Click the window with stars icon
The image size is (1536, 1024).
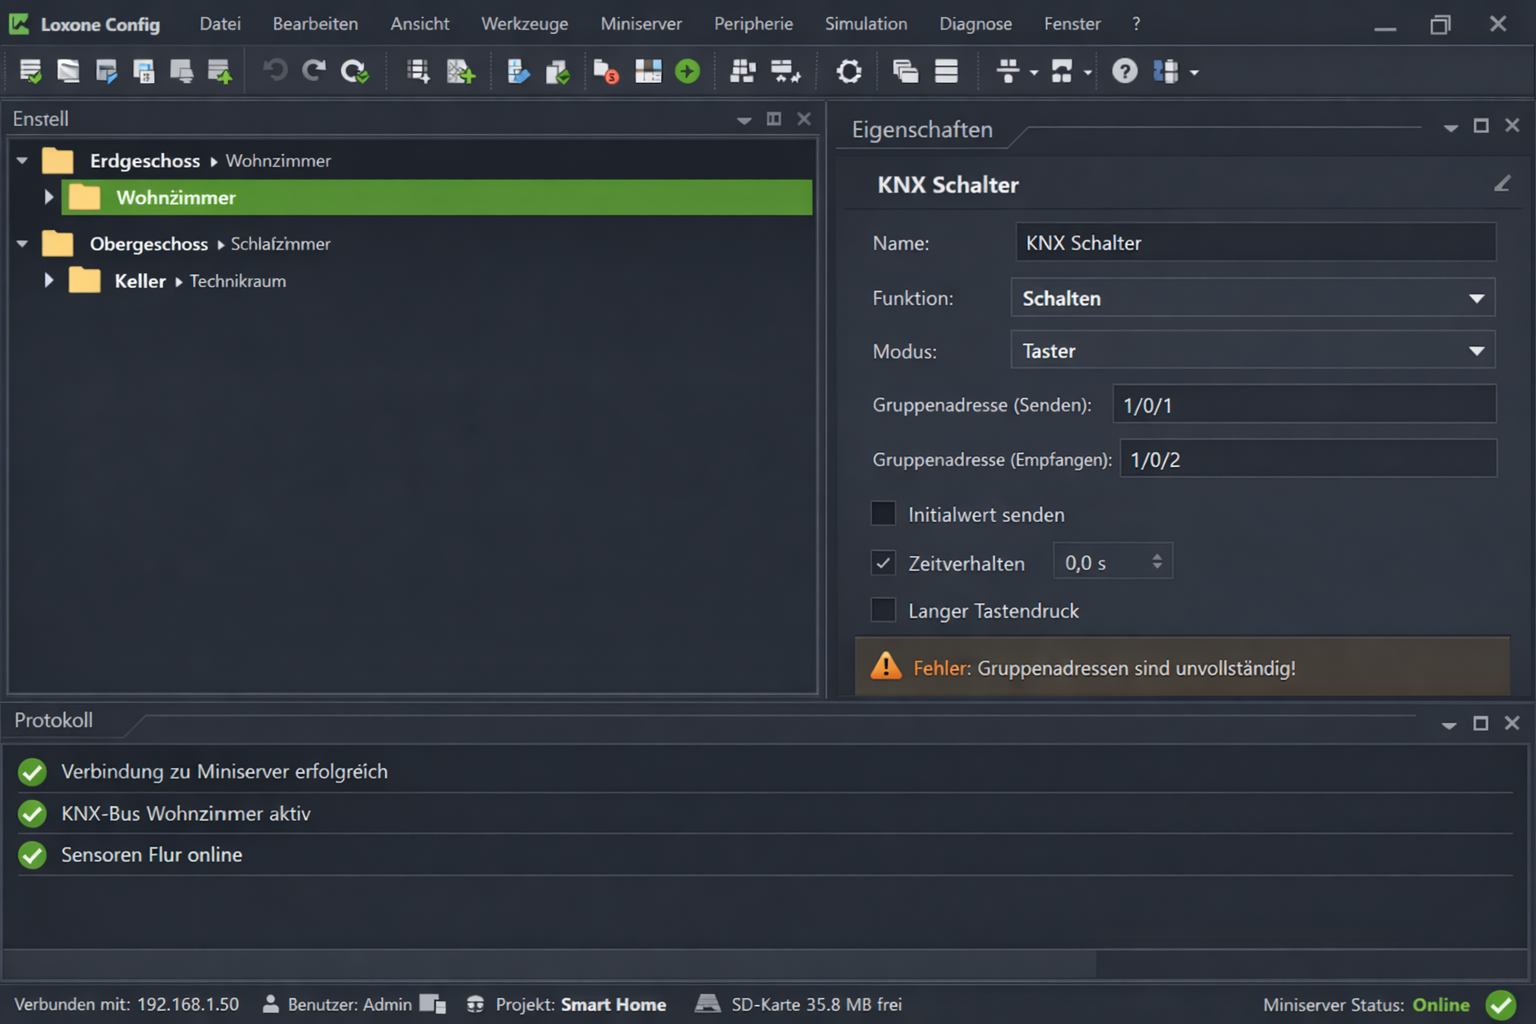coord(785,71)
